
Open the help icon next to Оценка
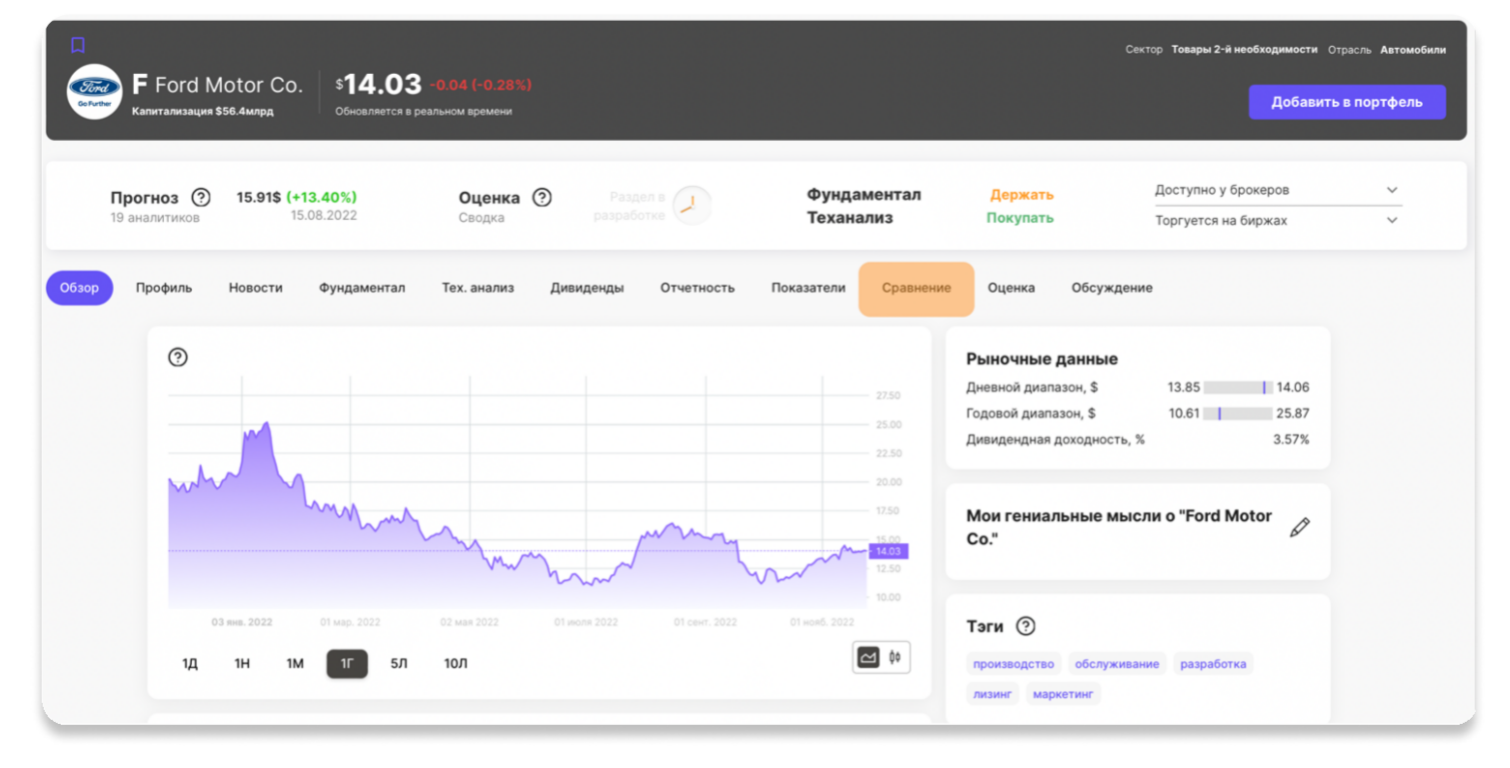(x=542, y=197)
